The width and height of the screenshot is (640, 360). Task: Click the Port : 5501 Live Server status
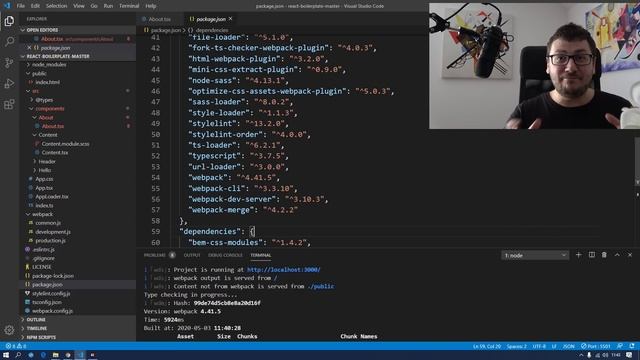(596, 346)
